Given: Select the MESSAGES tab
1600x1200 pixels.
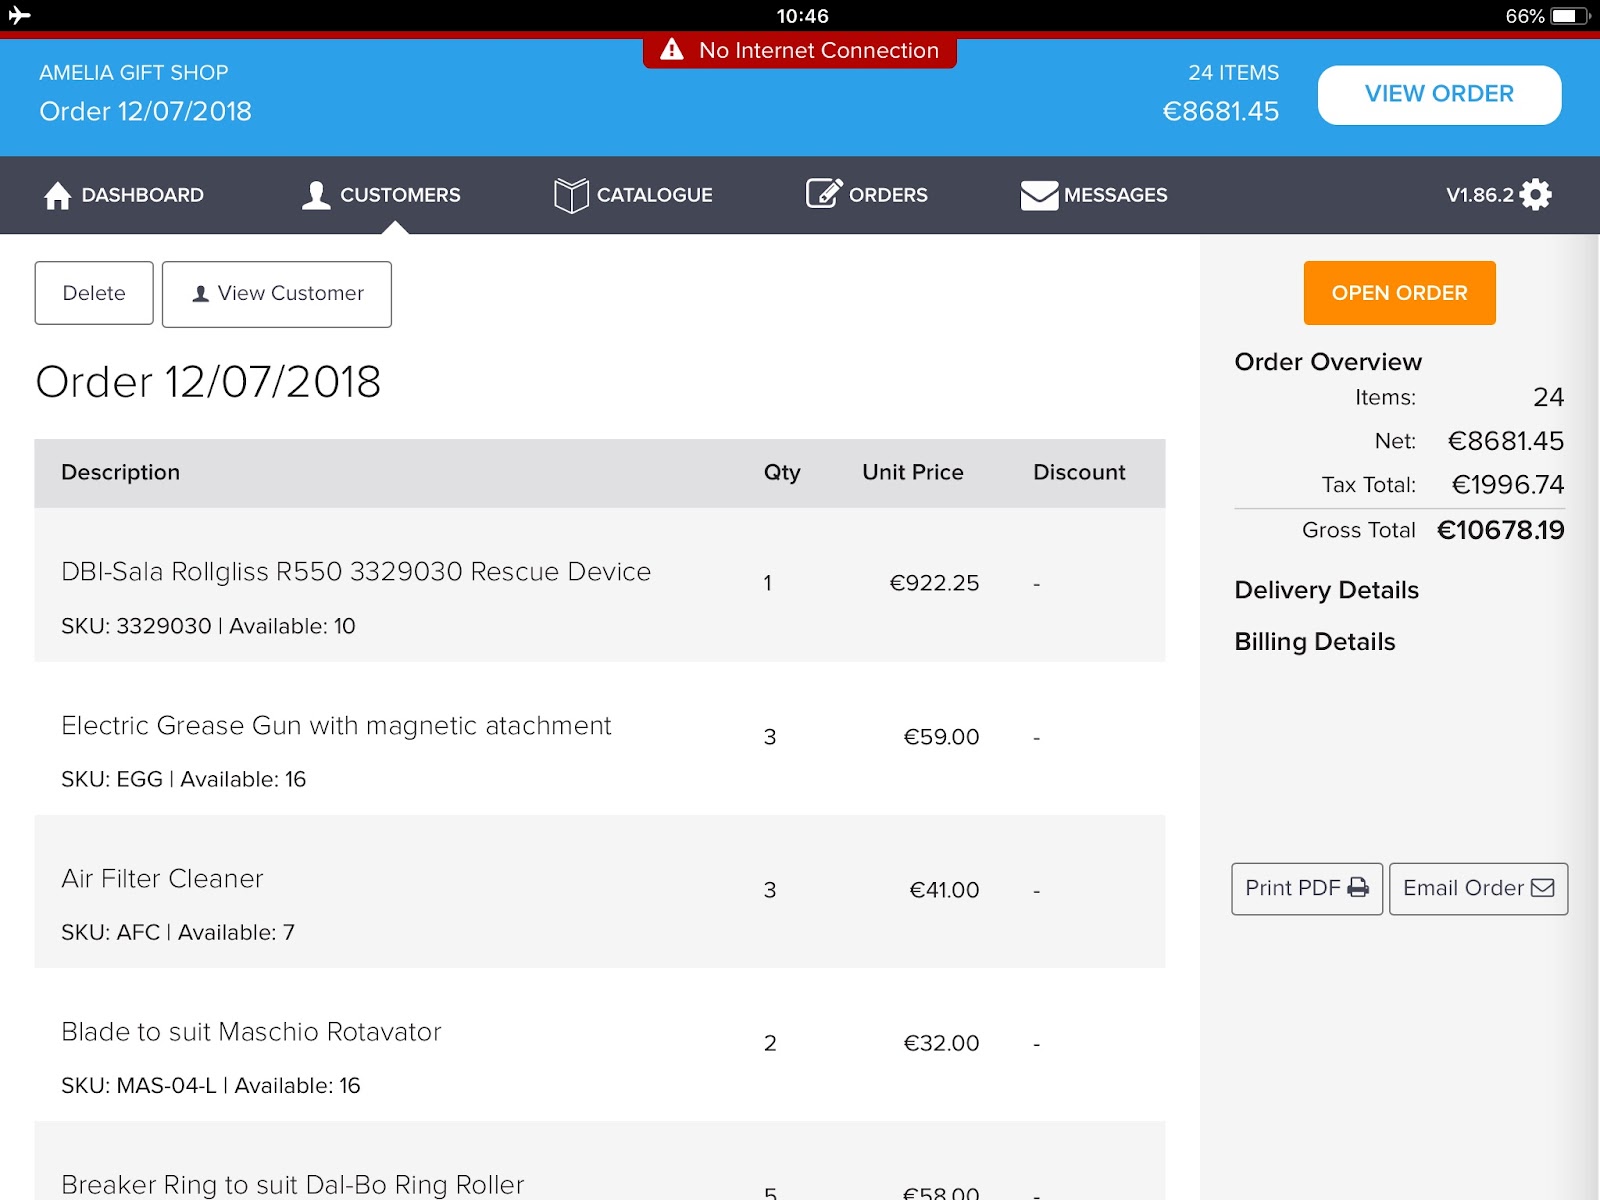Looking at the screenshot, I should (x=1094, y=195).
